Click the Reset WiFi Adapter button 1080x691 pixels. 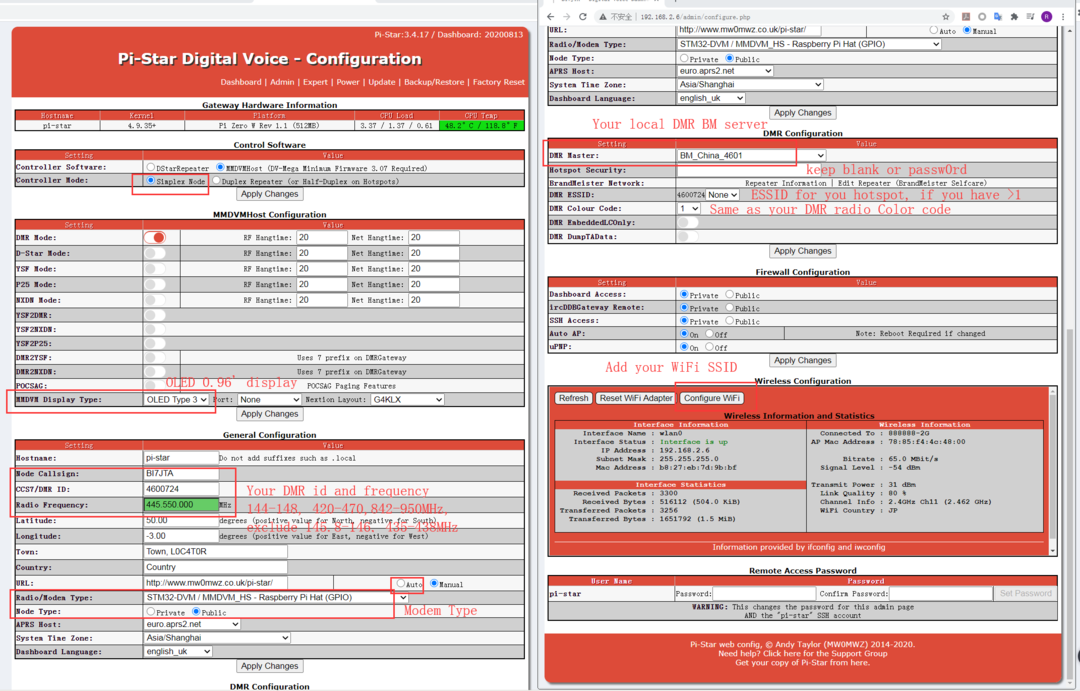[x=636, y=398]
